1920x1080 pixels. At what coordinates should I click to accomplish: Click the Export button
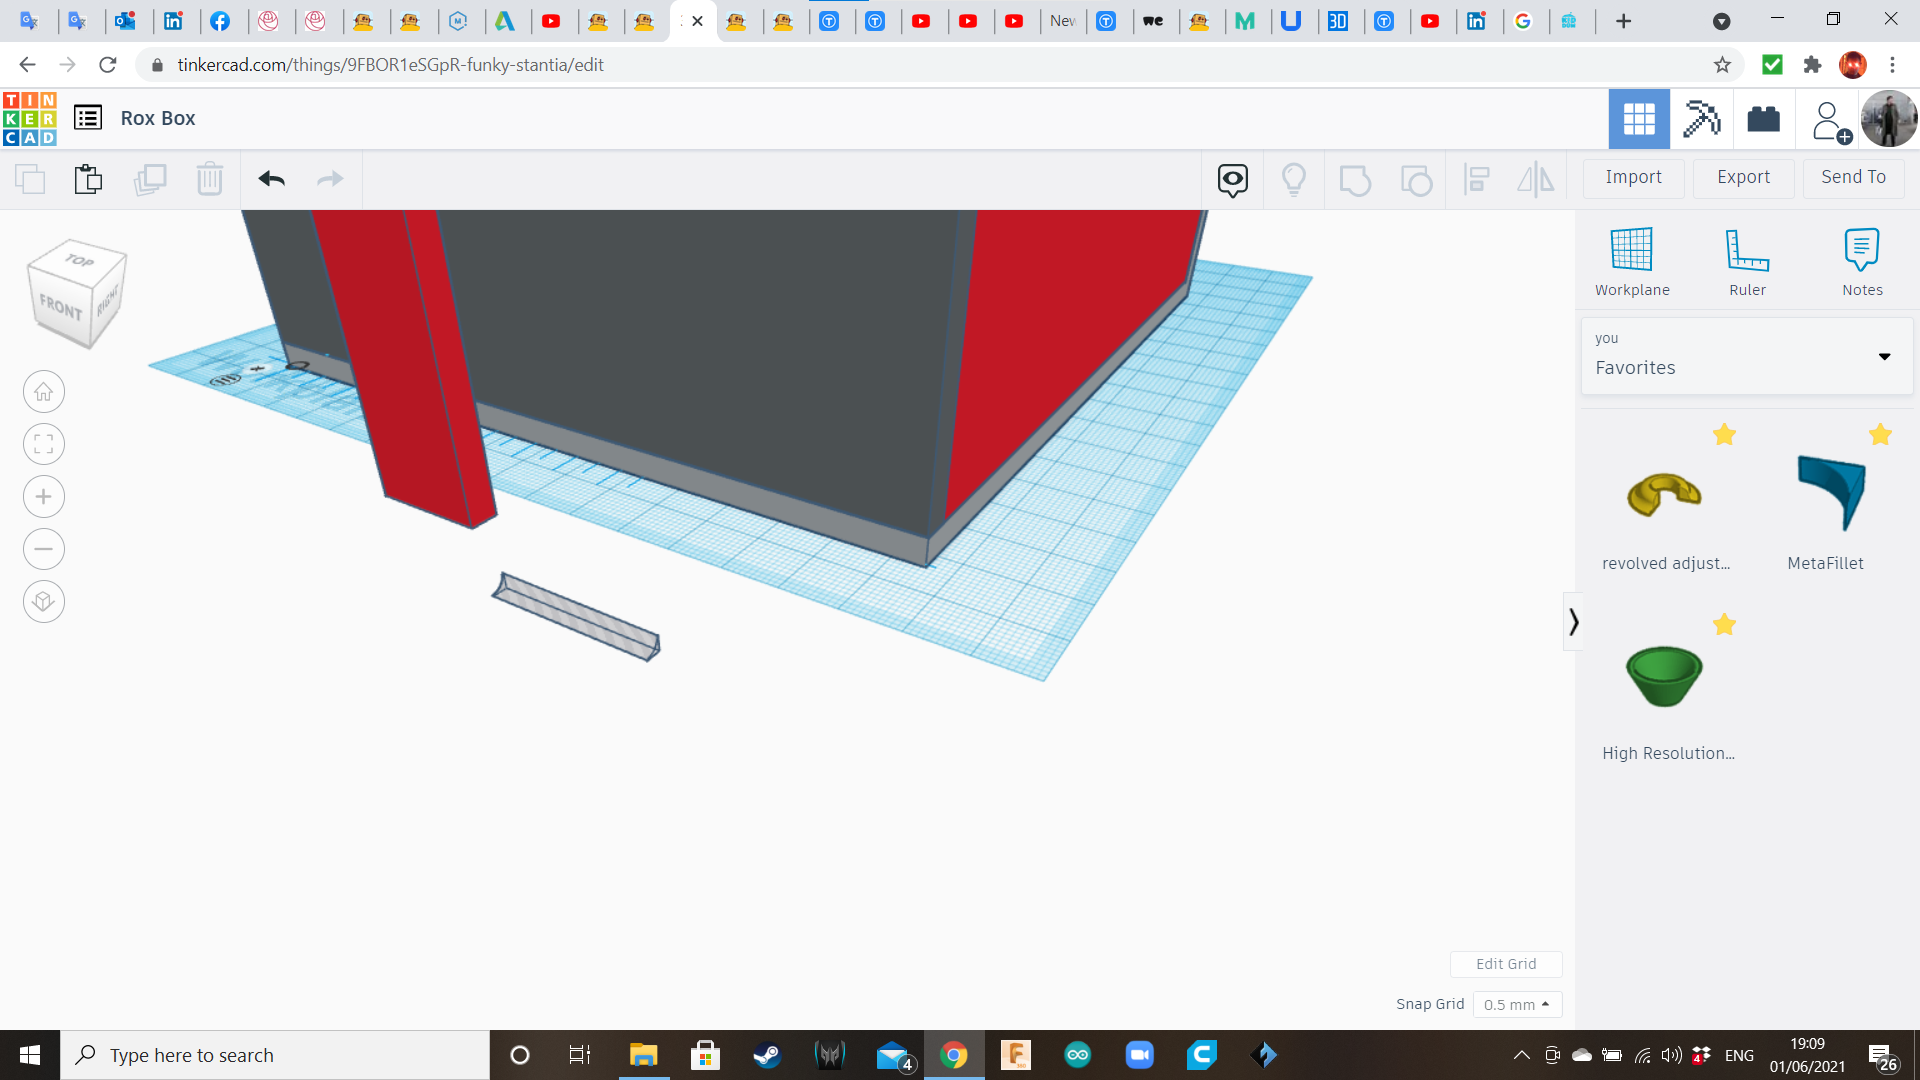[x=1743, y=177]
